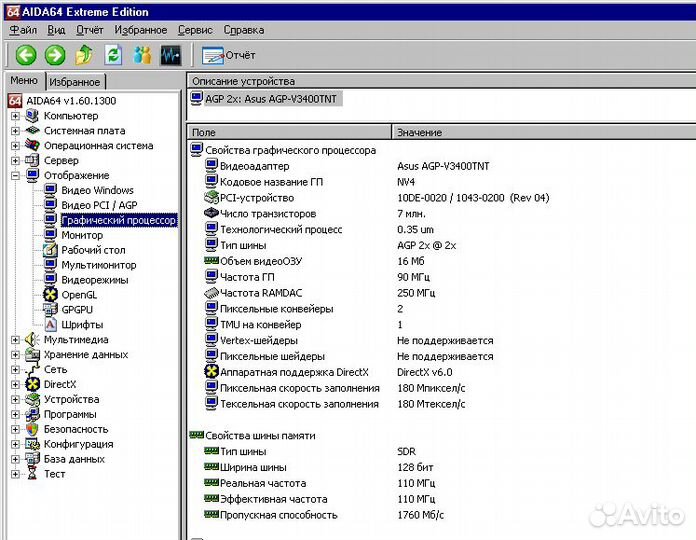Expand the Хранение данных tree node
The height and width of the screenshot is (540, 696).
(x=15, y=355)
